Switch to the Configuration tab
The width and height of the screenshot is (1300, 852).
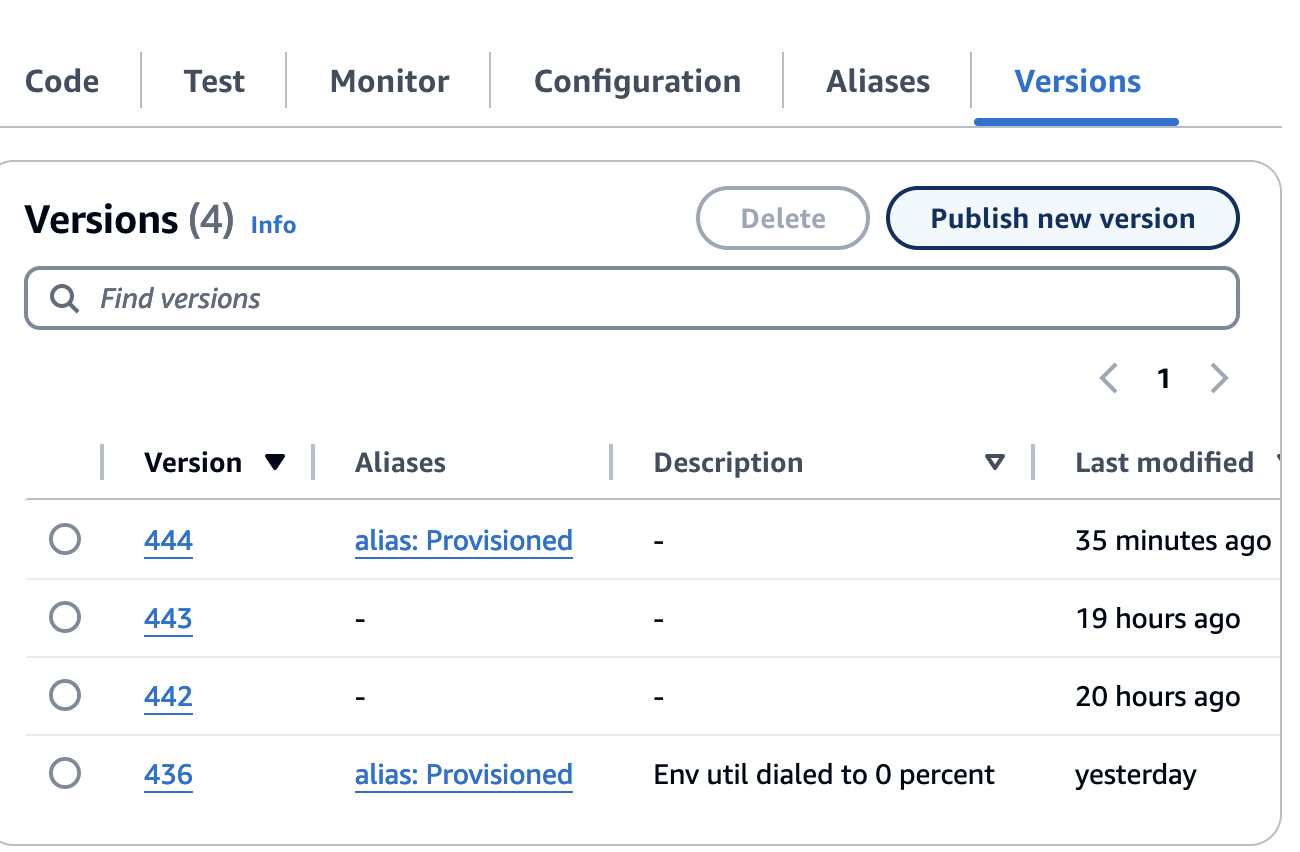pyautogui.click(x=637, y=81)
